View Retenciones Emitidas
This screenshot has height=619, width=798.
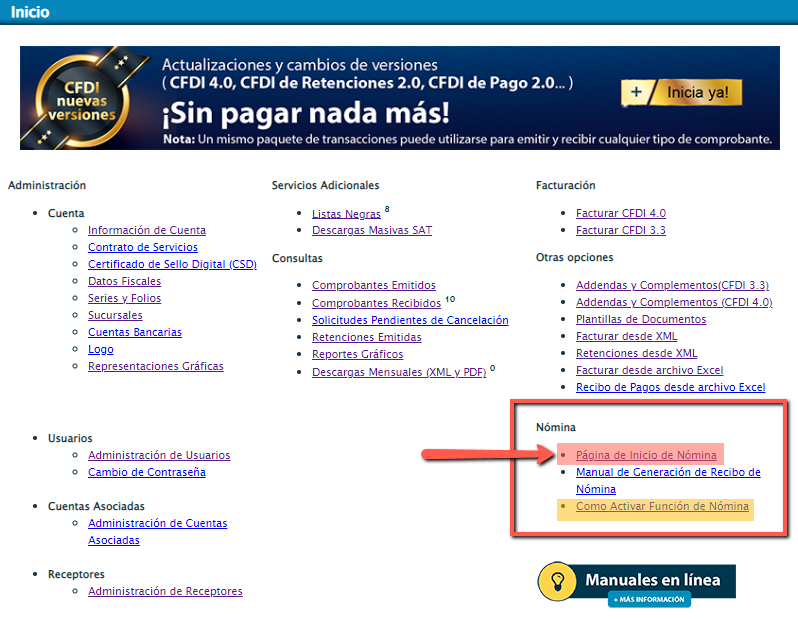tap(366, 337)
